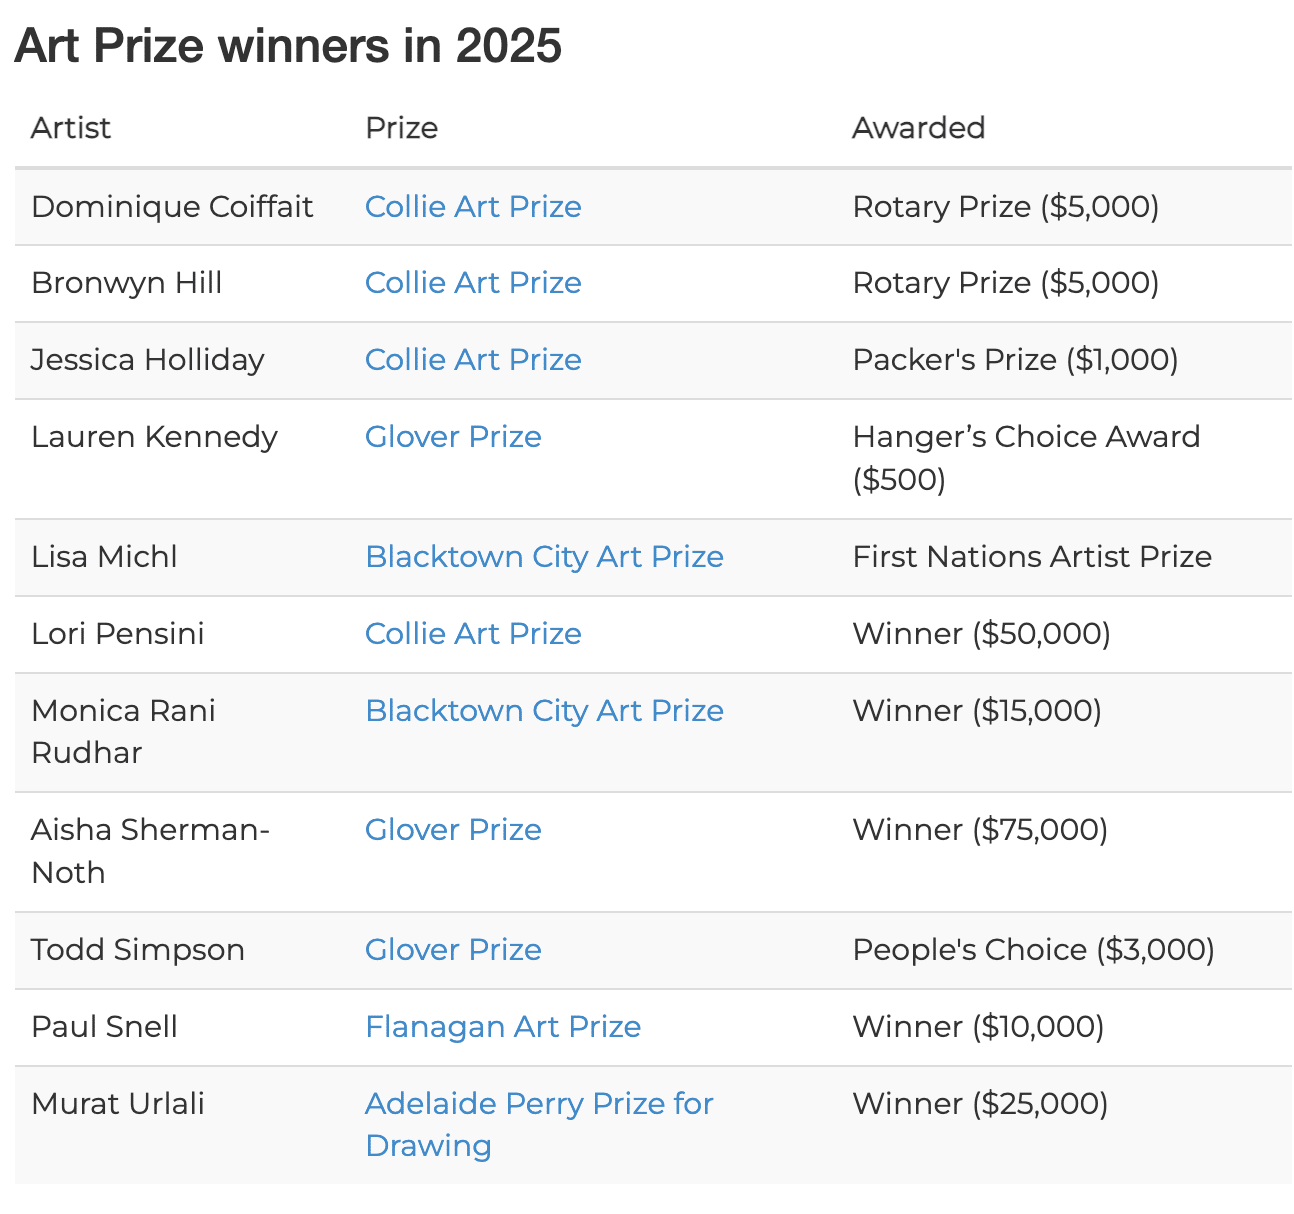The image size is (1294, 1214).
Task: Open the Flanagan Art Prize link
Action: pyautogui.click(x=502, y=1027)
